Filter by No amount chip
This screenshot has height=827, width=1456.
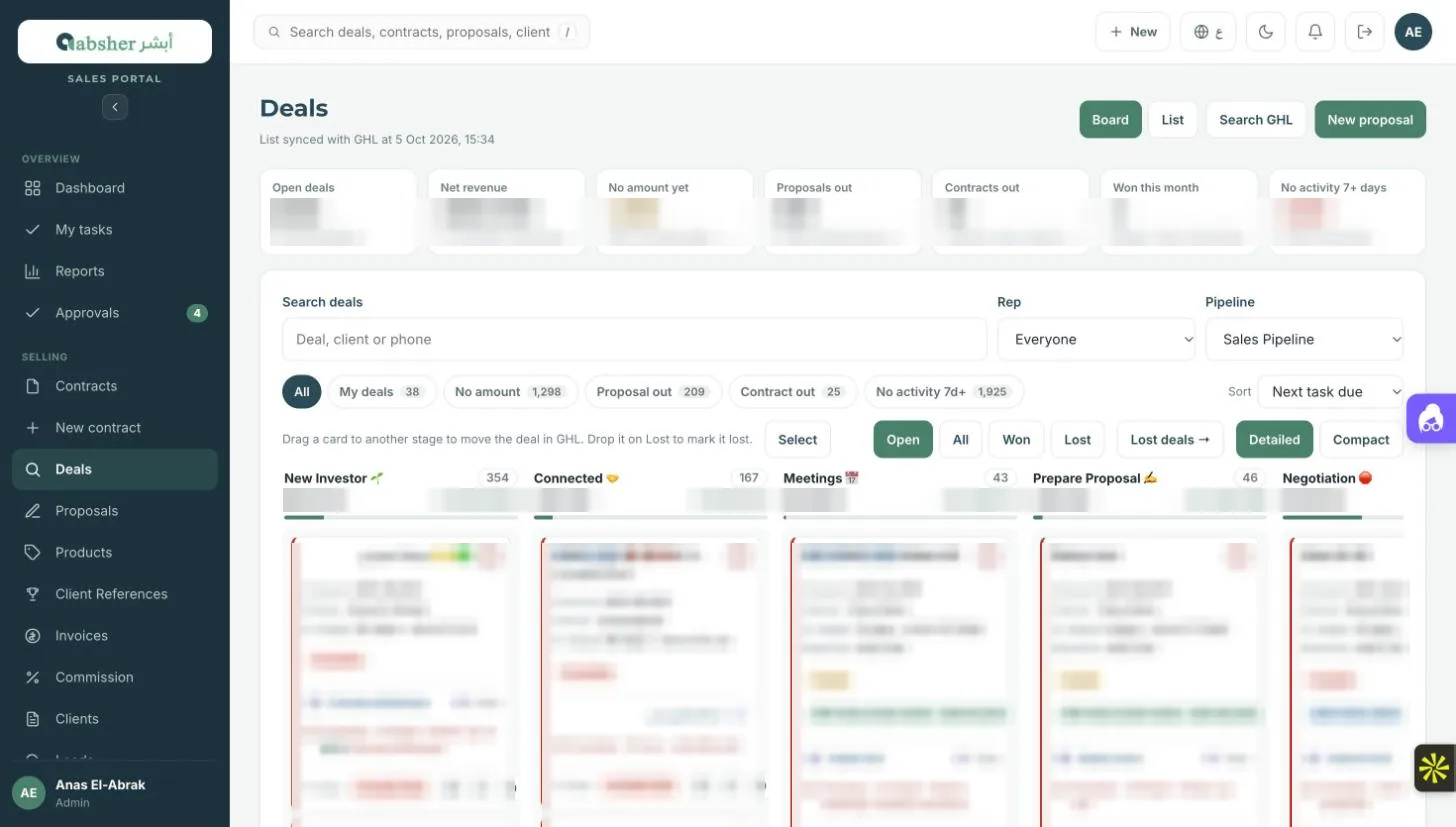coord(510,392)
